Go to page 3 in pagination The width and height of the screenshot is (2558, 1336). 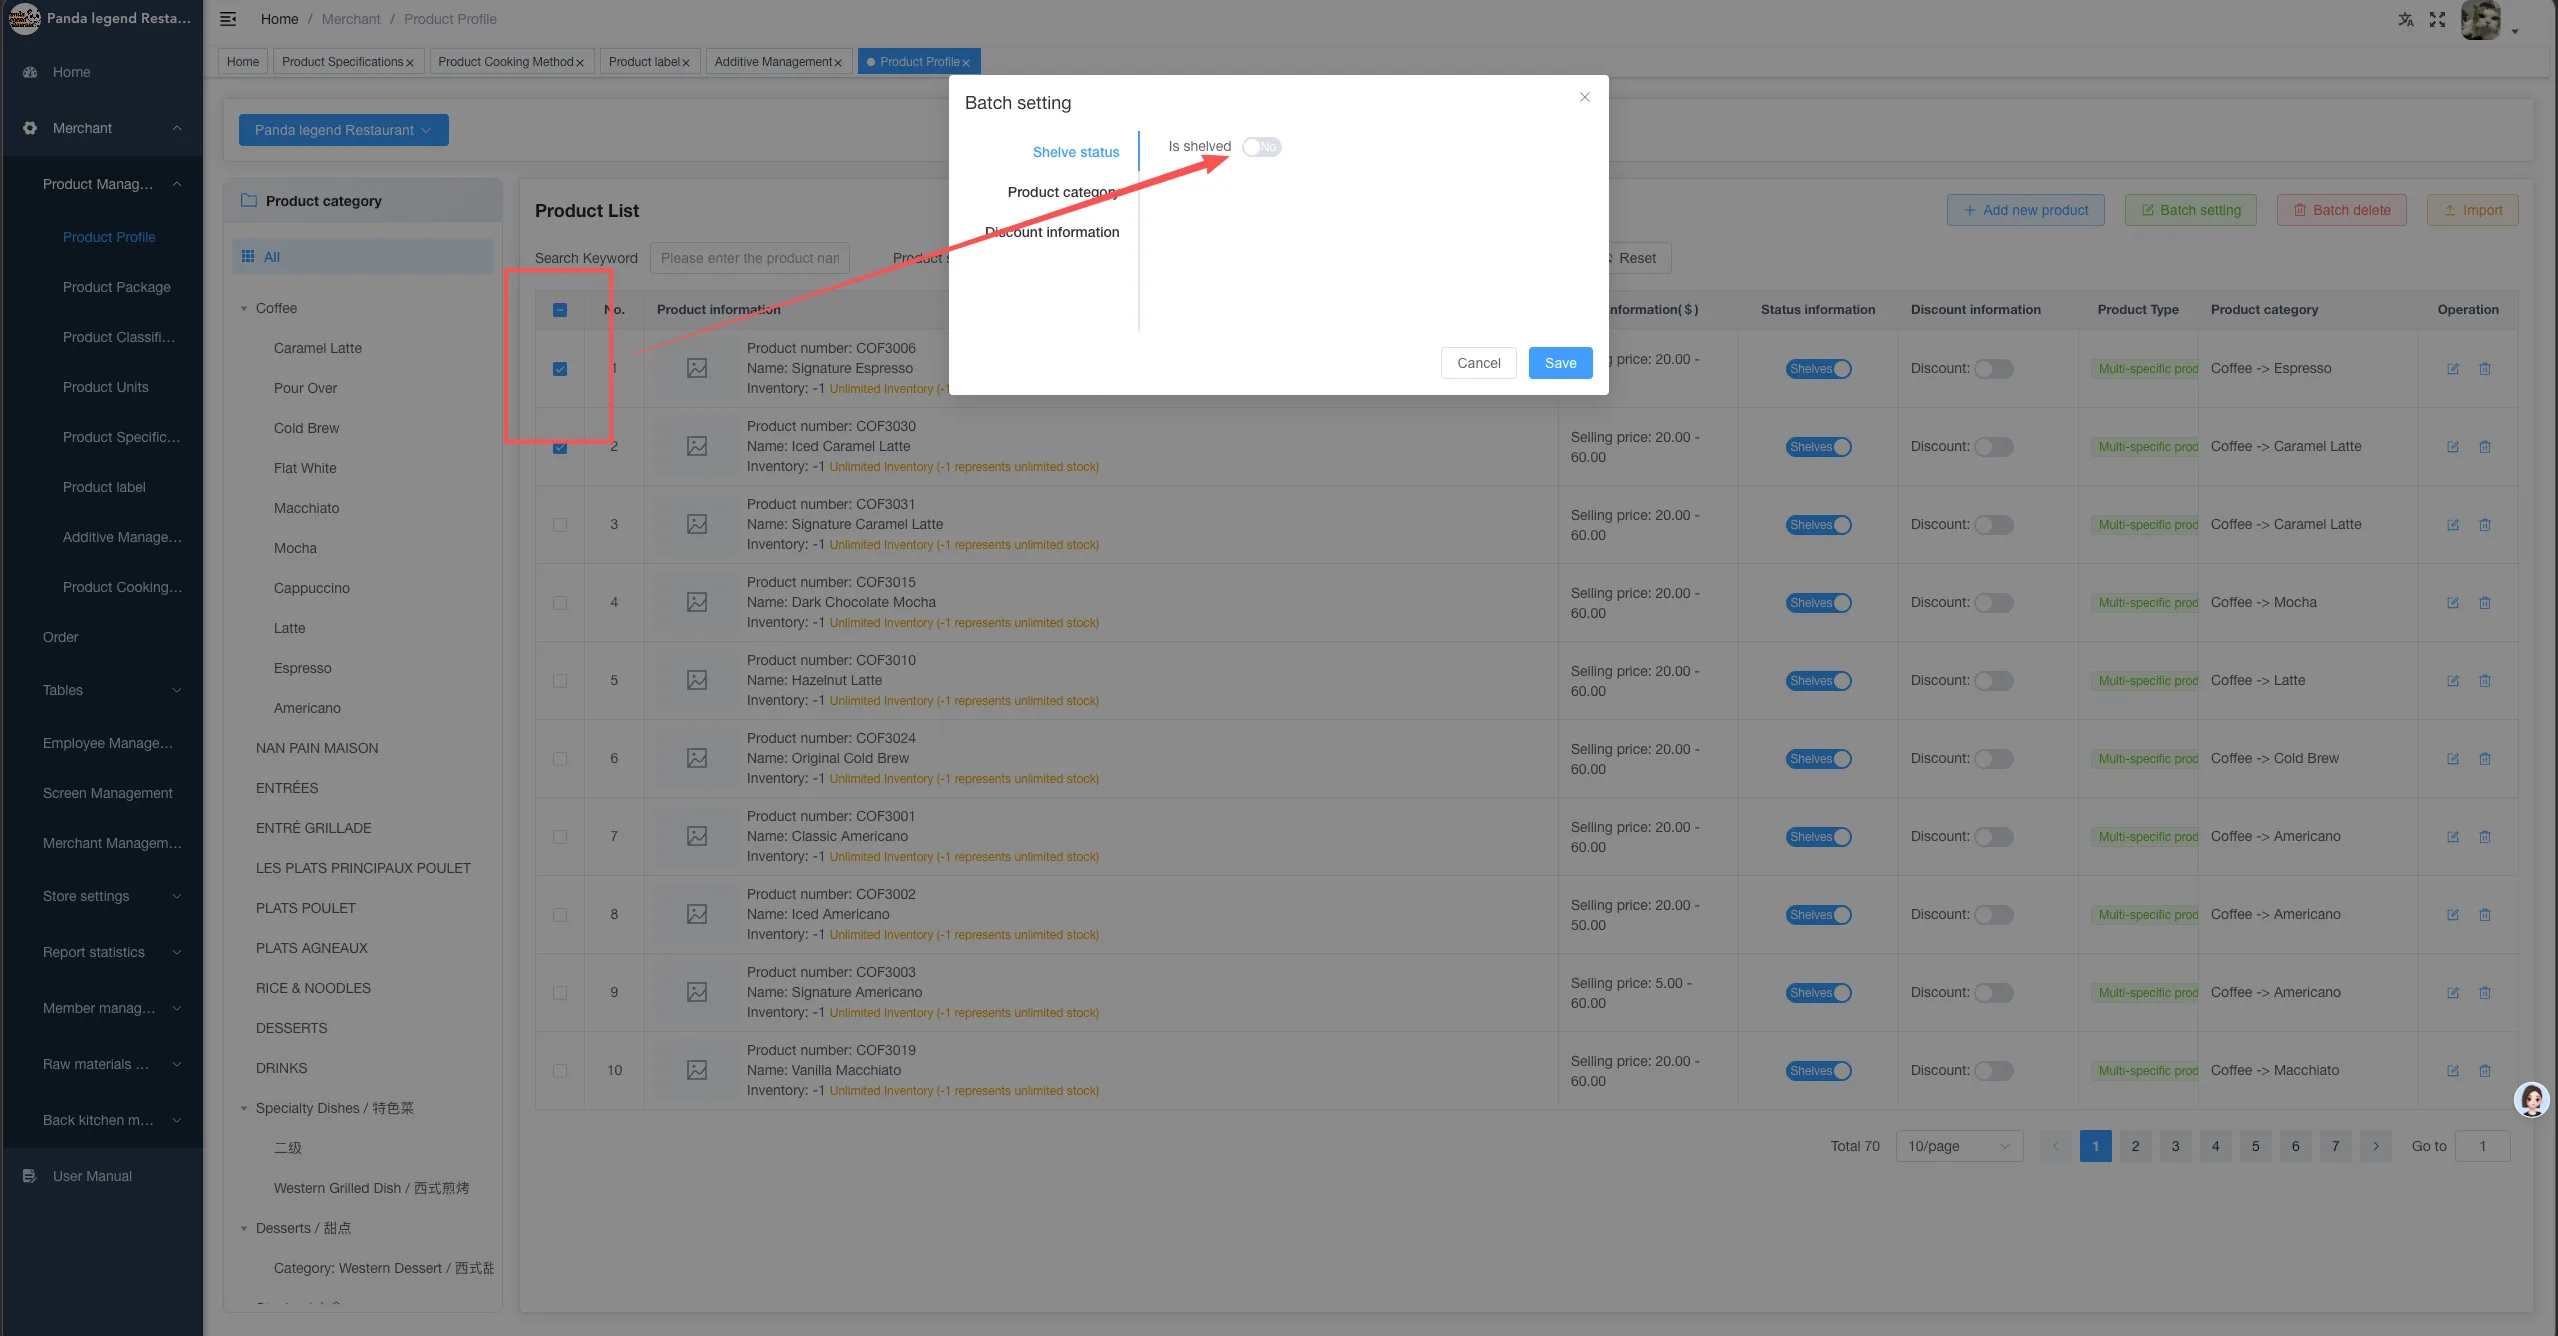coord(2175,1146)
